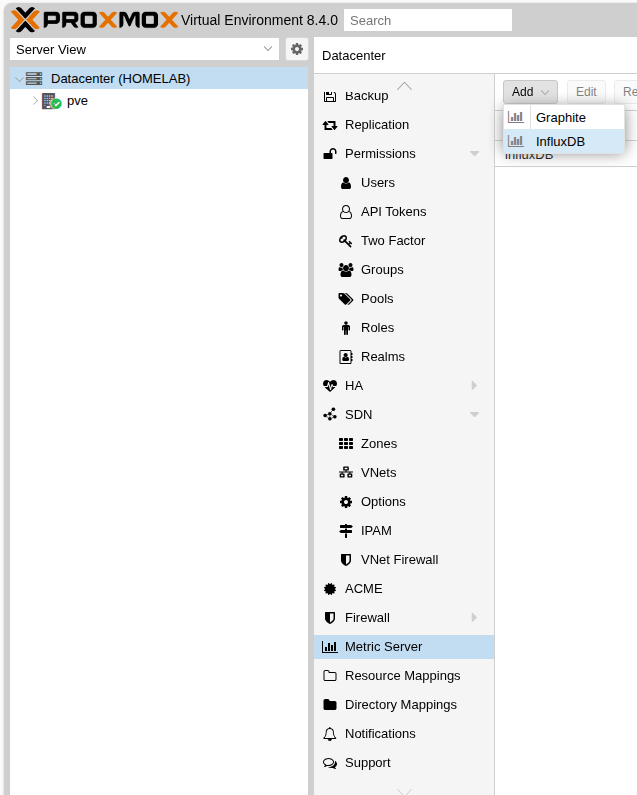This screenshot has width=637, height=795.
Task: Collapse the SDN submenu arrow
Action: [x=475, y=415]
